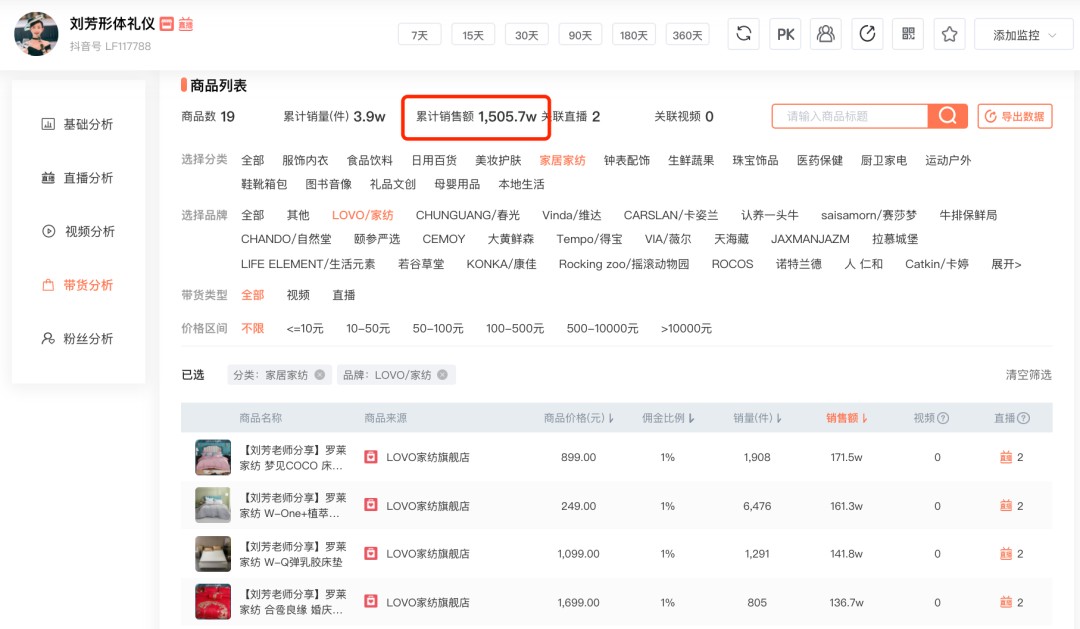Click the update timer icon
The height and width of the screenshot is (629, 1080).
[867, 34]
